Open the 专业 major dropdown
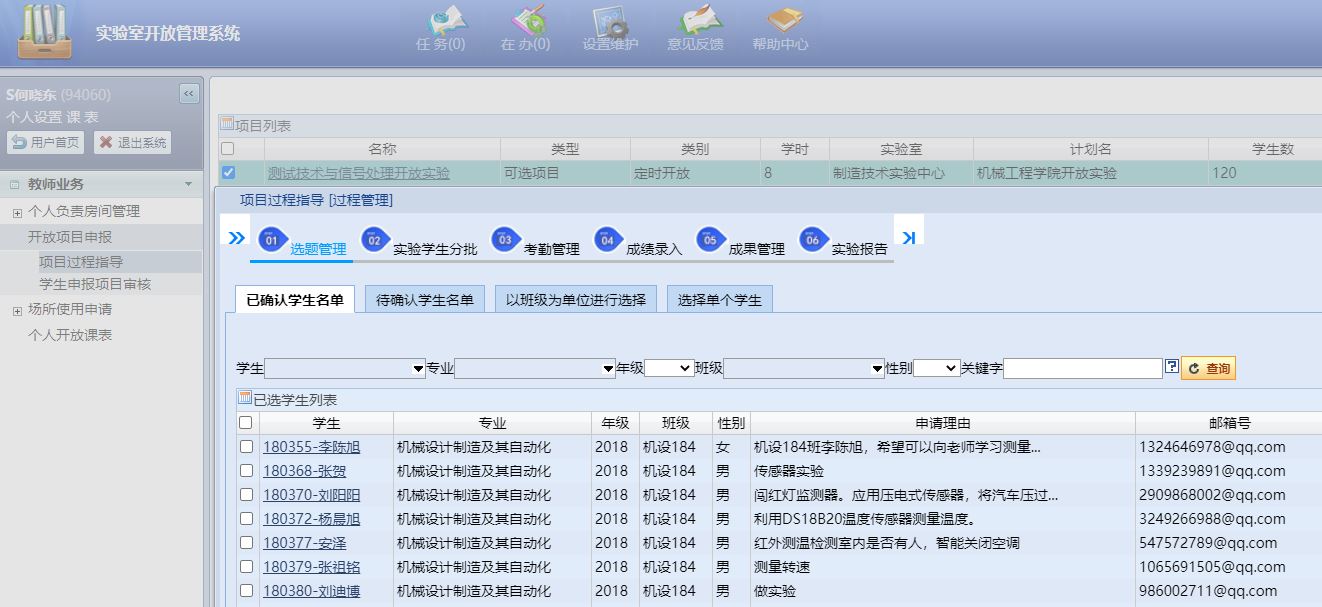Viewport: 1322px width, 607px height. click(535, 369)
